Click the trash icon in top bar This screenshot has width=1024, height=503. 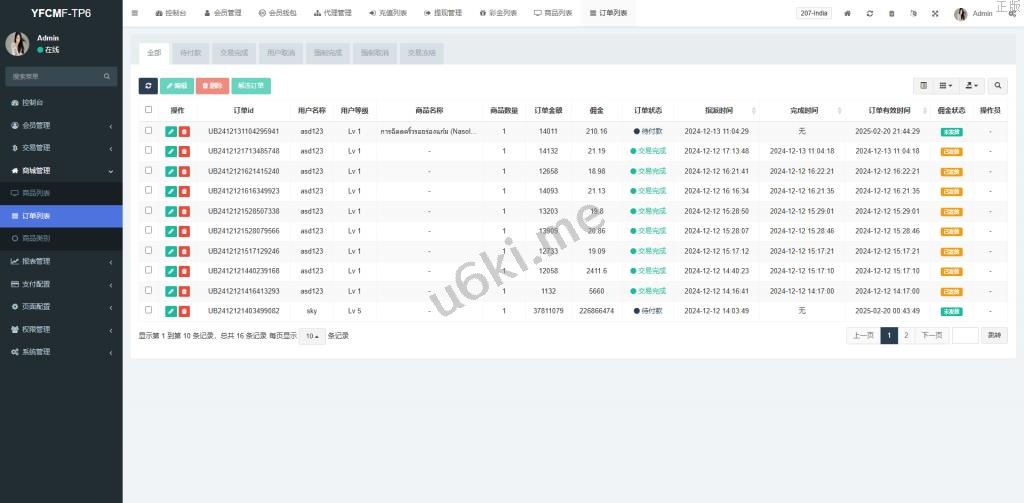(x=891, y=13)
